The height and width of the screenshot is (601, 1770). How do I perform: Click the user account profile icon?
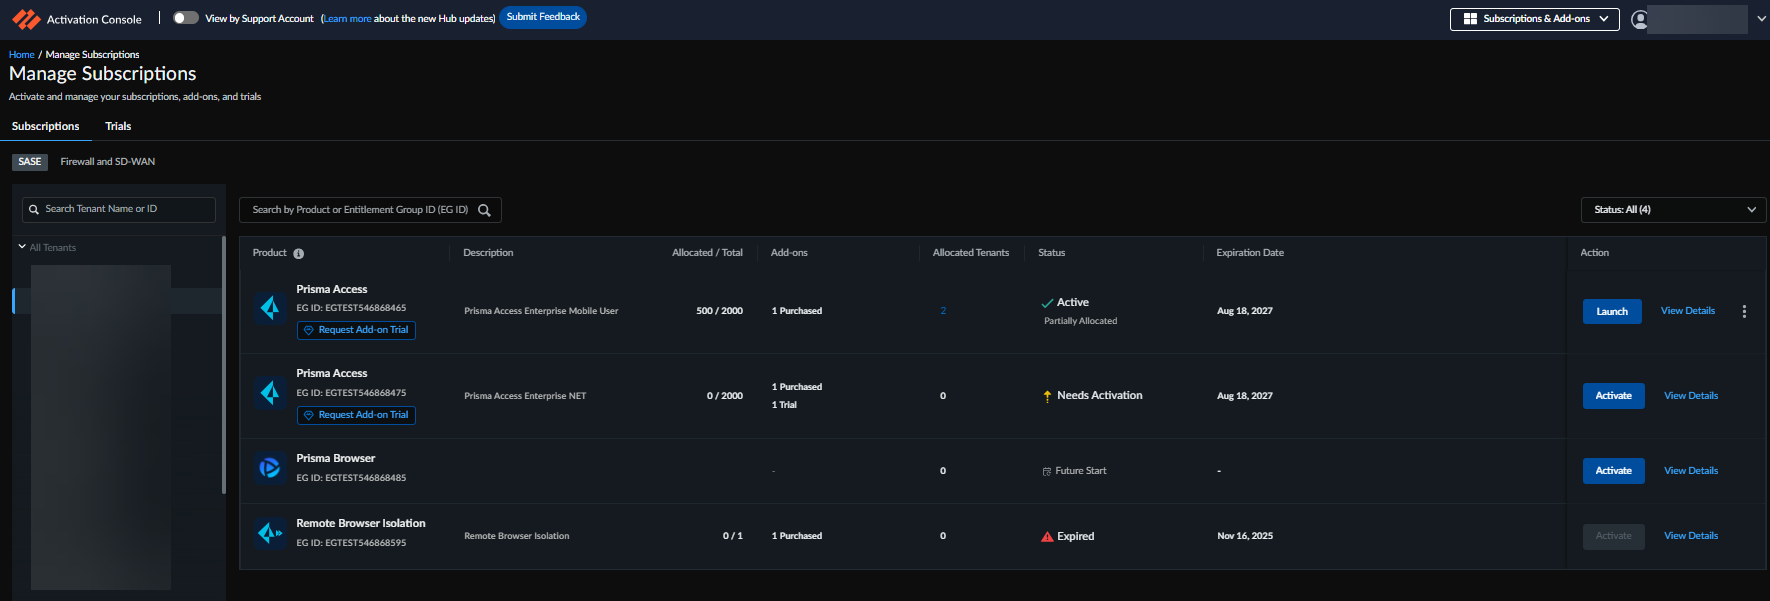[1638, 19]
